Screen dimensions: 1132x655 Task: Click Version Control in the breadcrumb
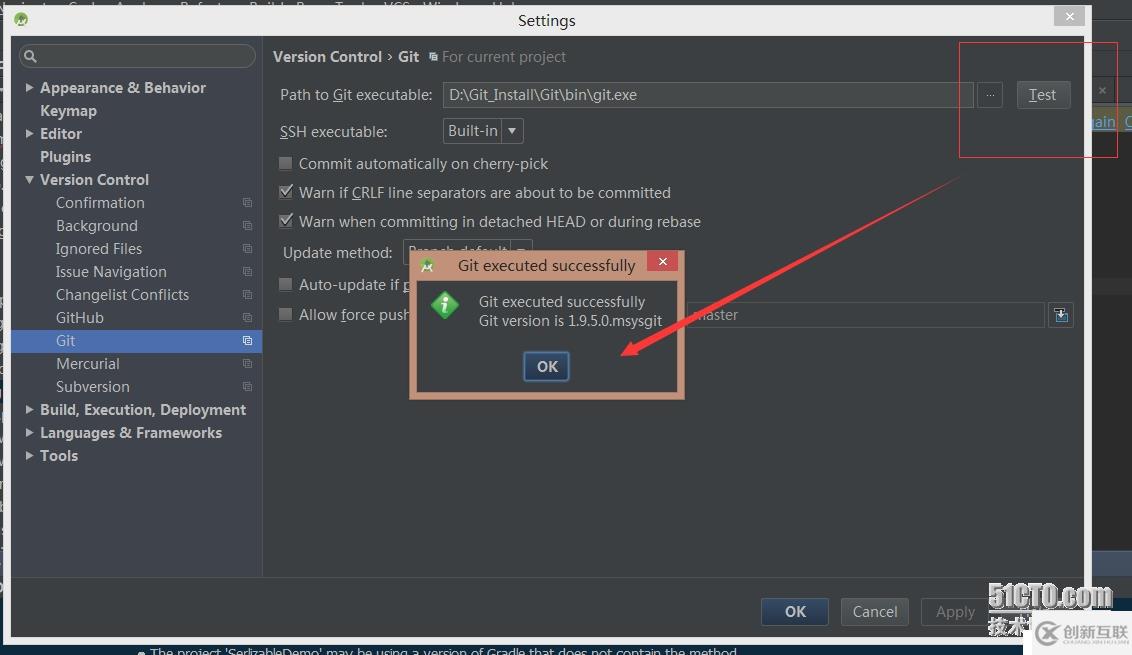pyautogui.click(x=327, y=56)
